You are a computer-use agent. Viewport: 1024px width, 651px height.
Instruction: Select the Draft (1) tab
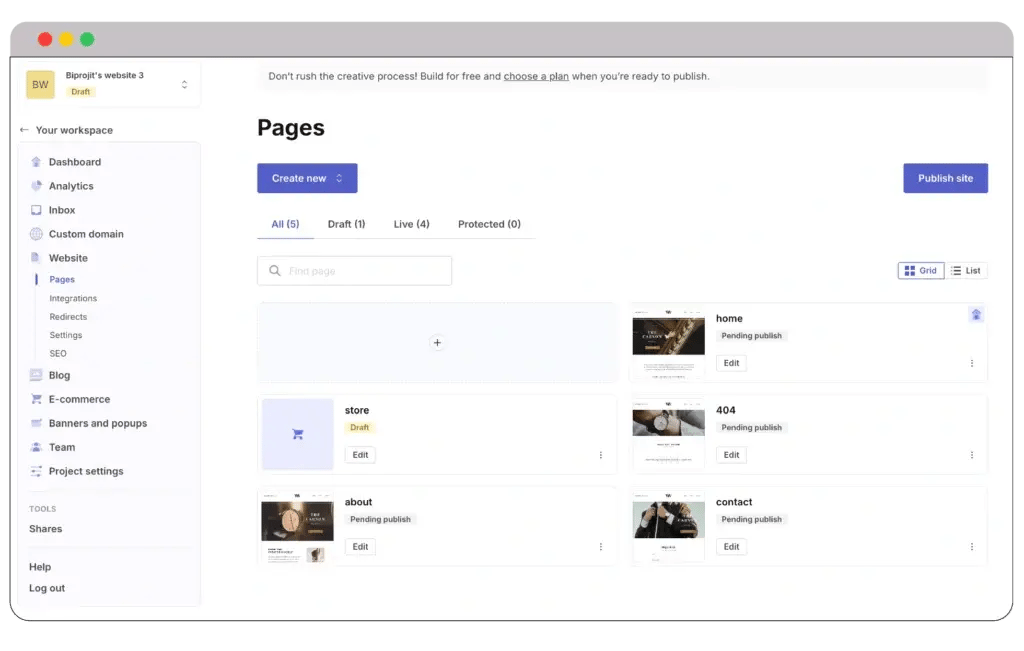[x=346, y=224]
